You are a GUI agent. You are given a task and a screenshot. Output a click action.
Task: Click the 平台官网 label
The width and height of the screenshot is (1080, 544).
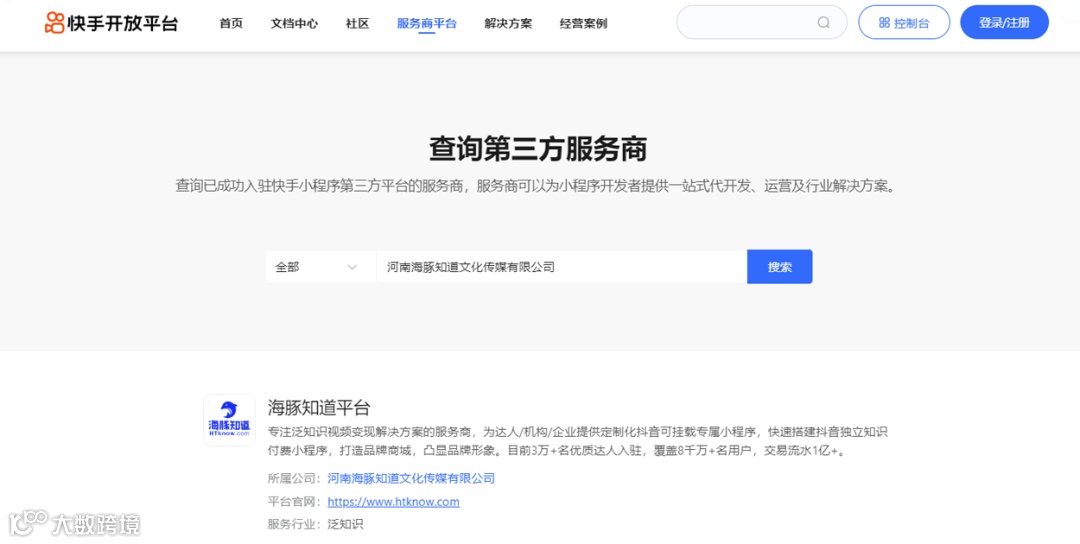(x=291, y=502)
